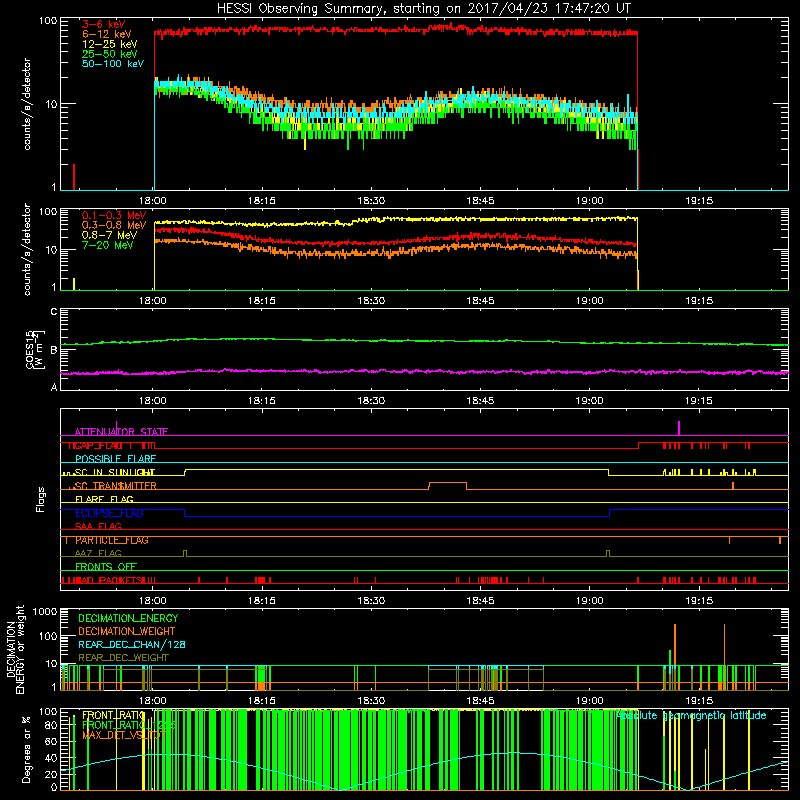Image resolution: width=800 pixels, height=800 pixels.
Task: Select the 50-100 keV legend label
Action: (x=113, y=64)
